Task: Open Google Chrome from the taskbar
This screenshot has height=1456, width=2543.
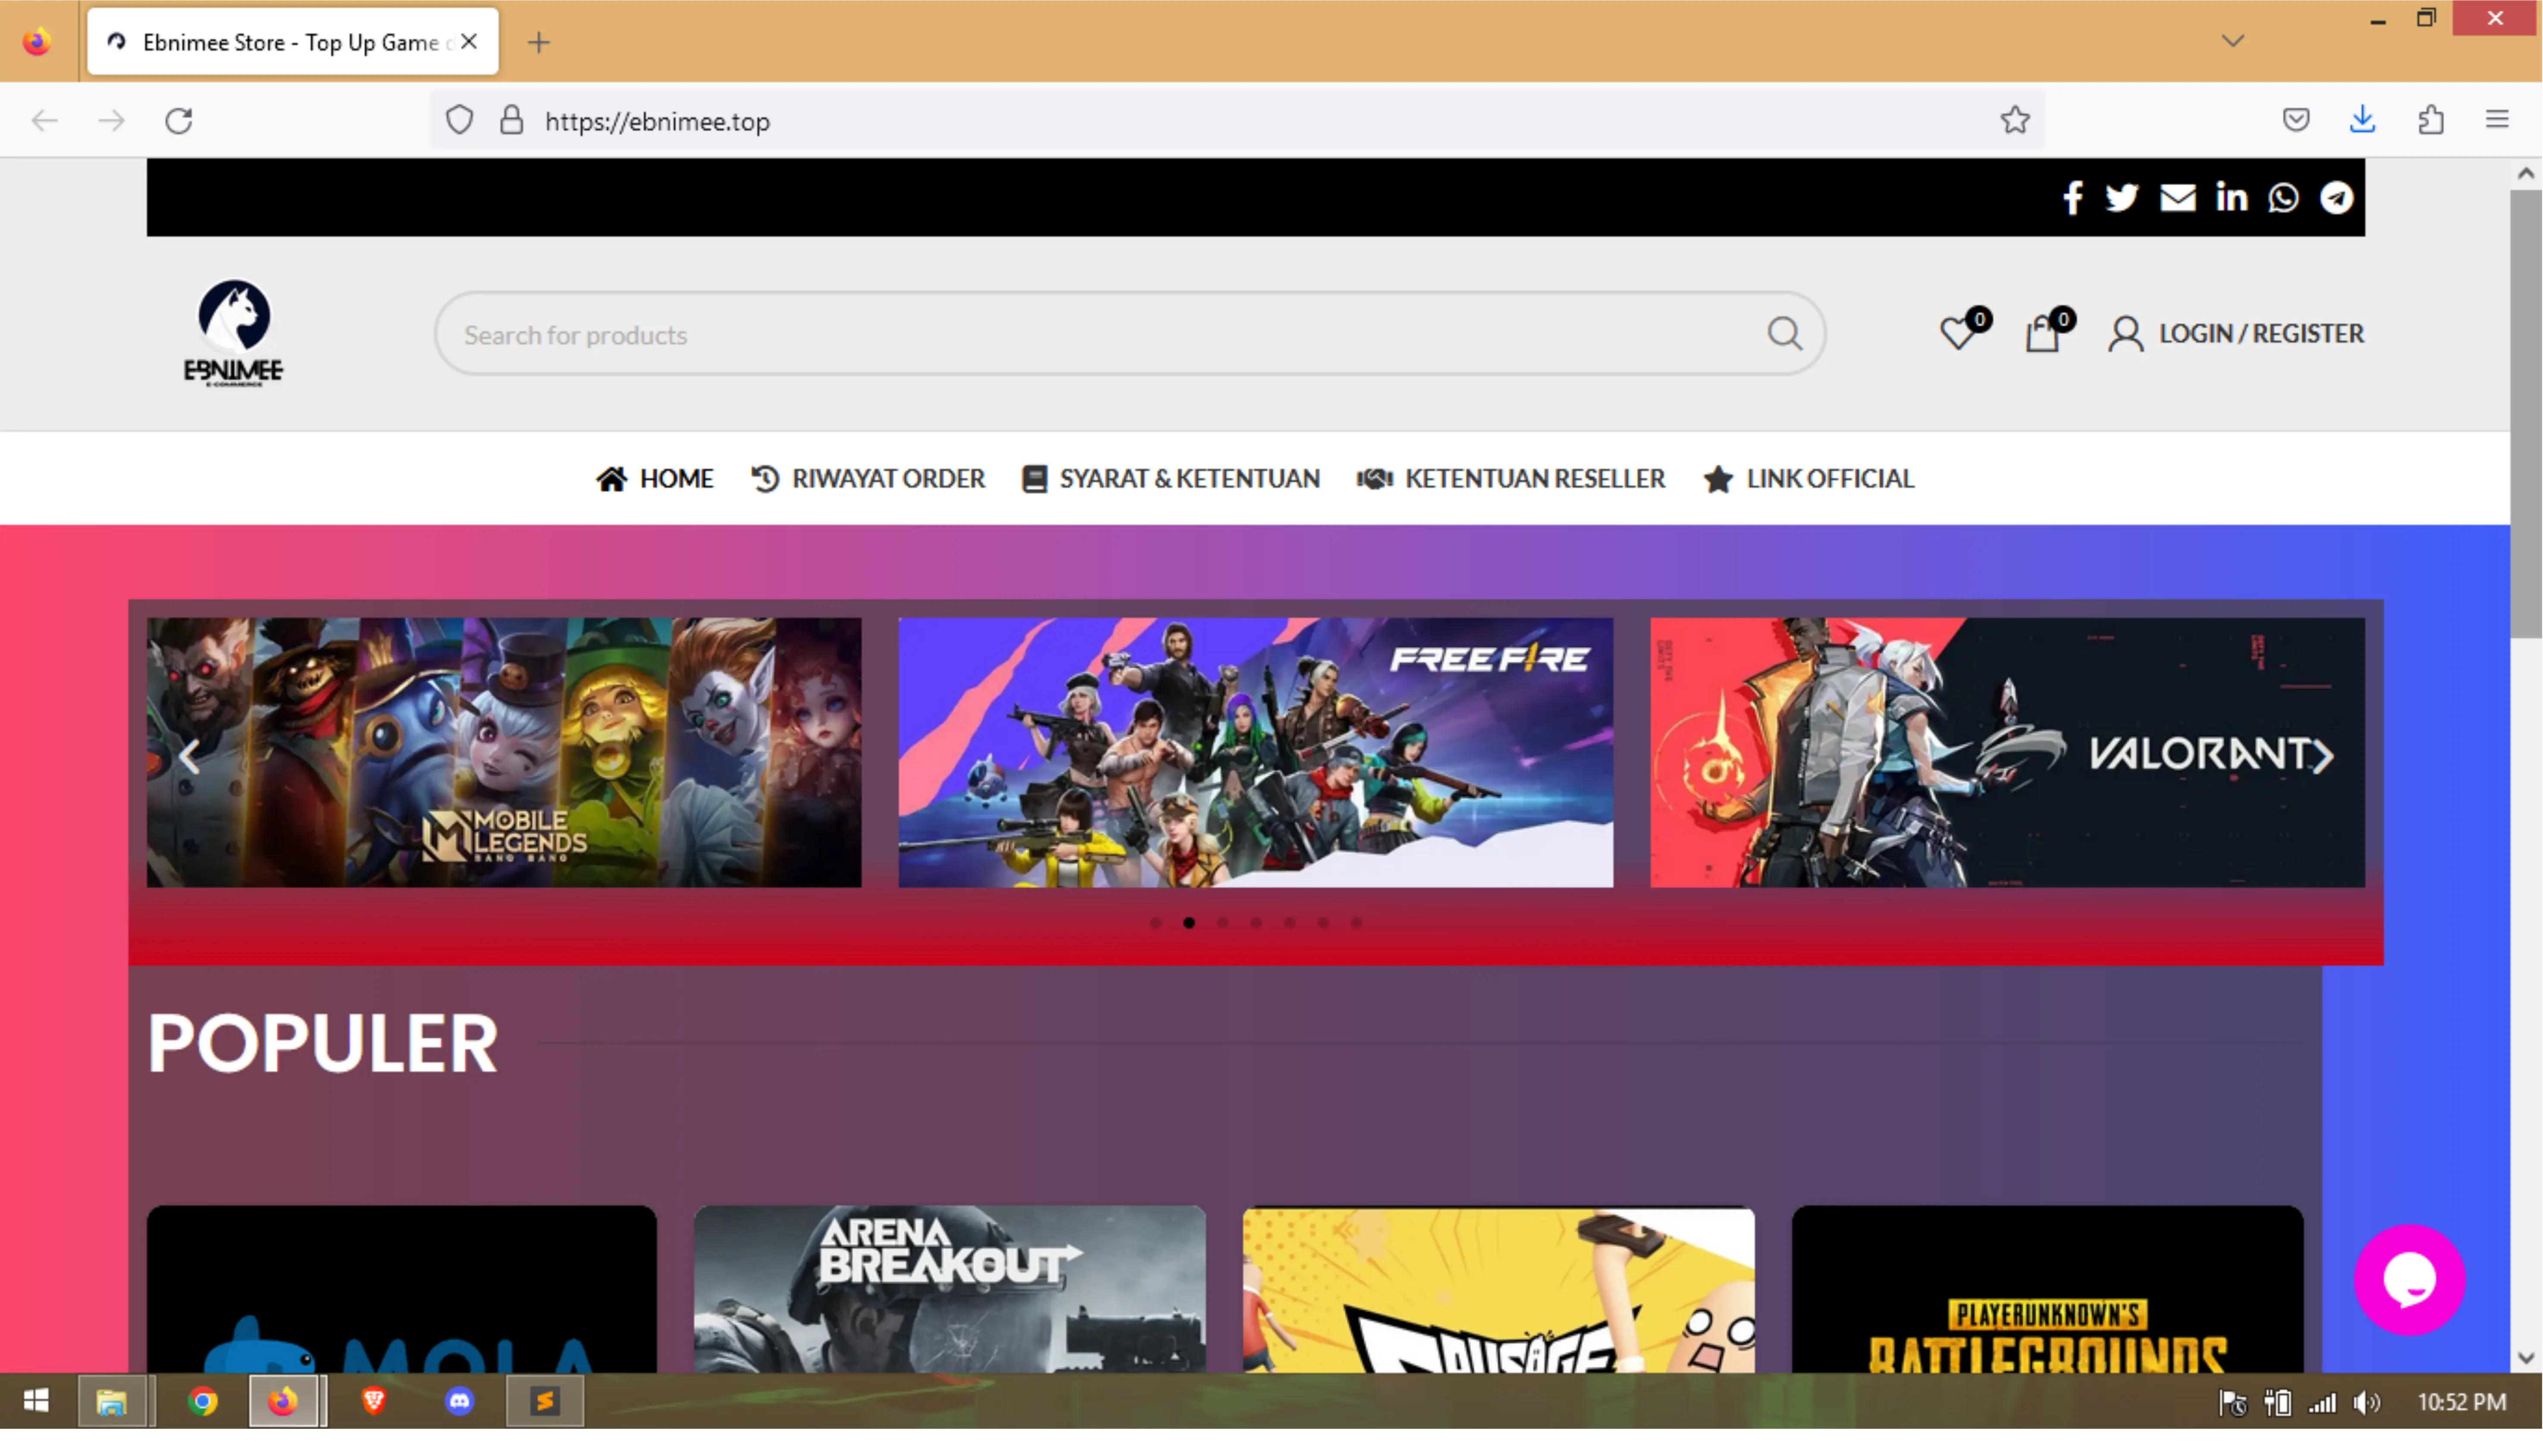Action: (x=203, y=1402)
